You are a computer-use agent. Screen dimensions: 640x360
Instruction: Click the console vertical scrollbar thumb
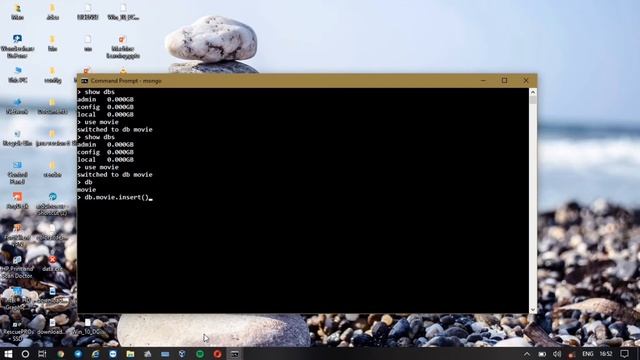point(533,100)
